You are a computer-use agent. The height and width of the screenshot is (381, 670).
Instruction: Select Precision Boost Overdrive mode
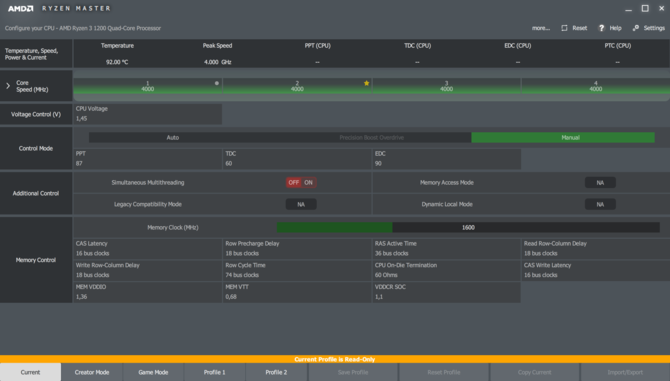coord(371,138)
